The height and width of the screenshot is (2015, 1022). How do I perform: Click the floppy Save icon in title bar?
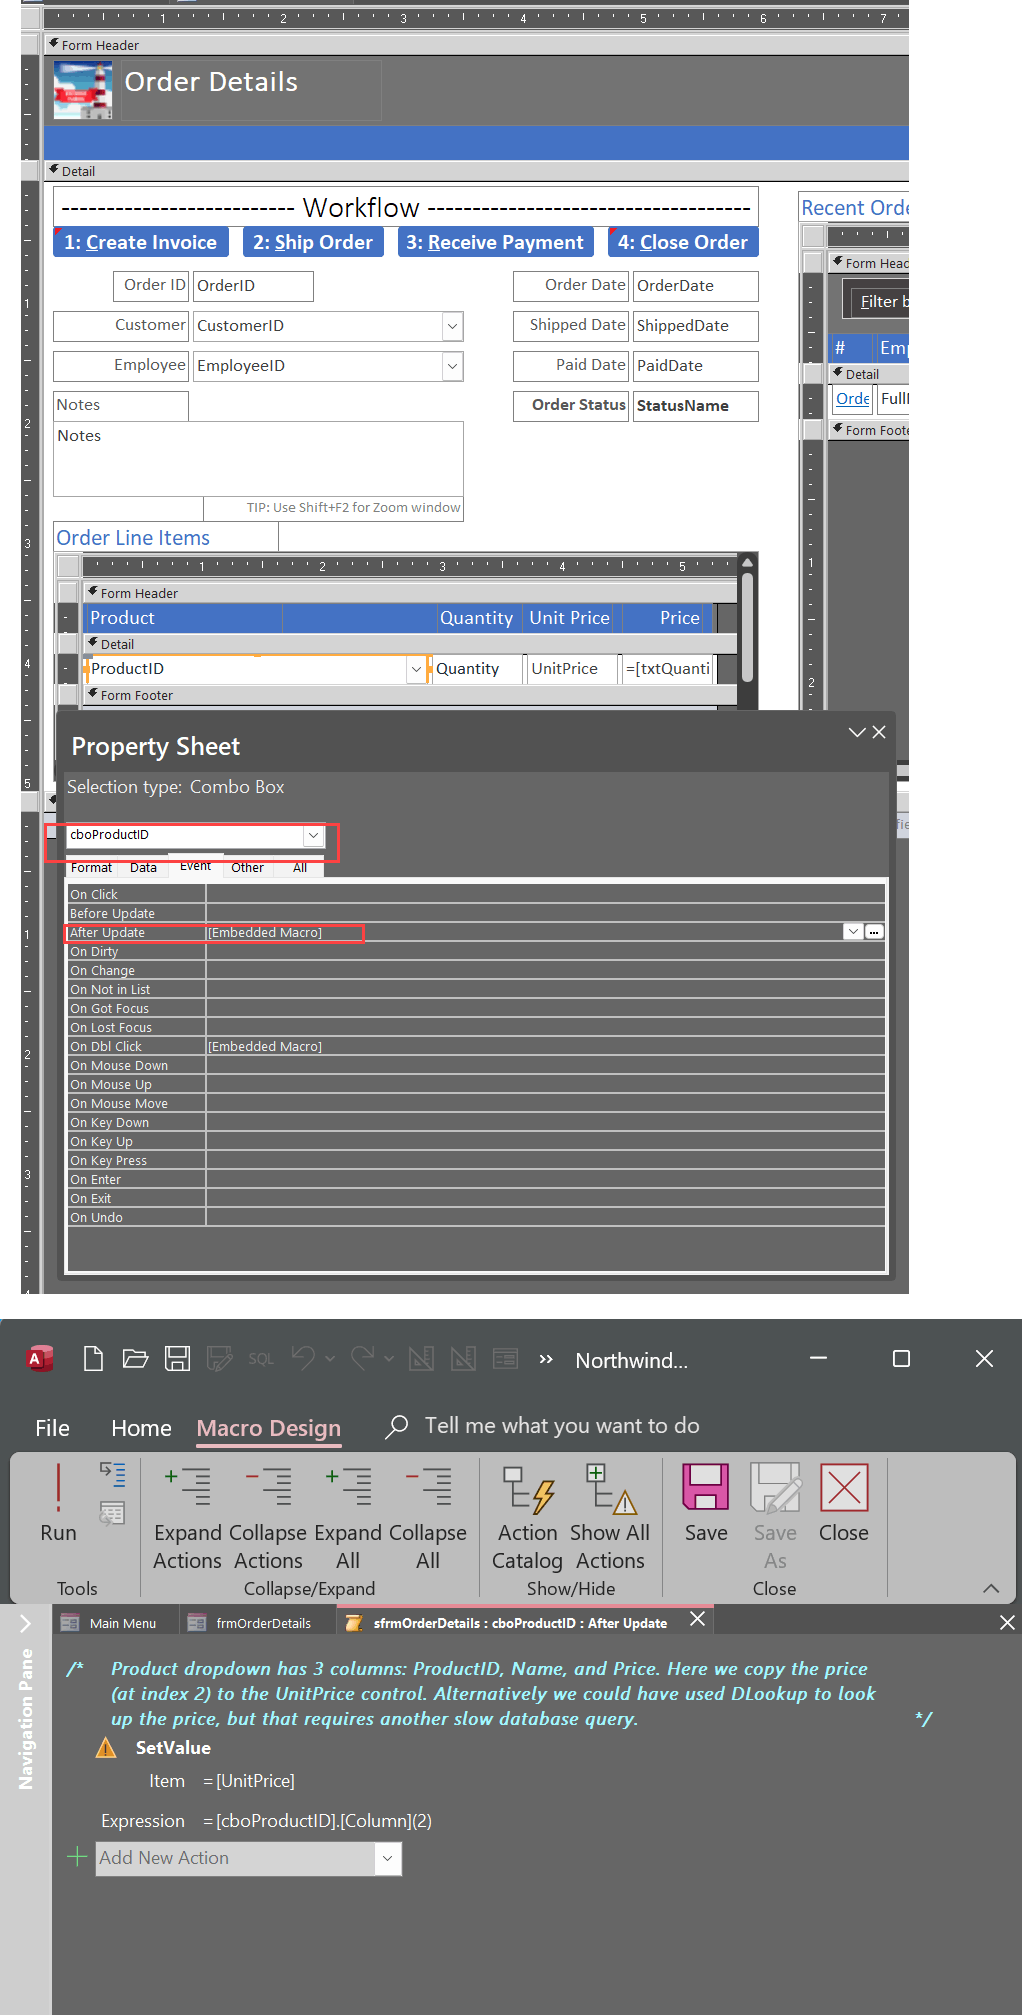(x=178, y=1358)
